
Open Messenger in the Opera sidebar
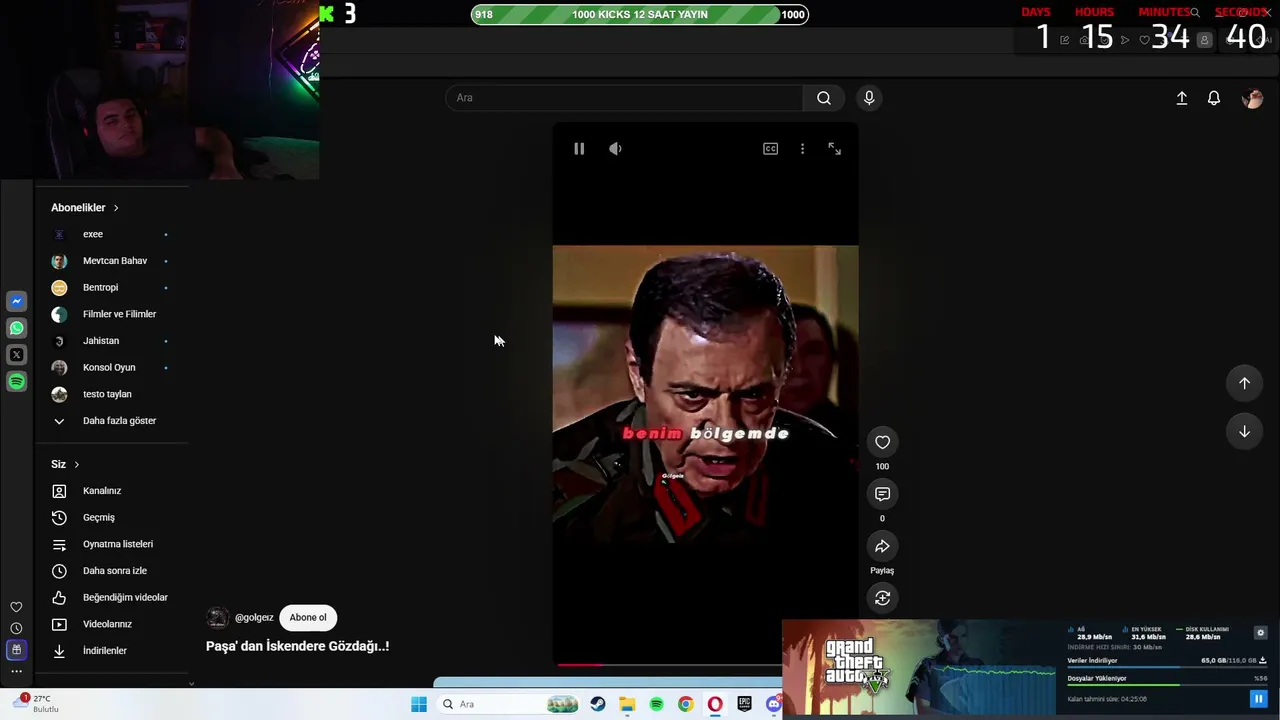click(17, 301)
